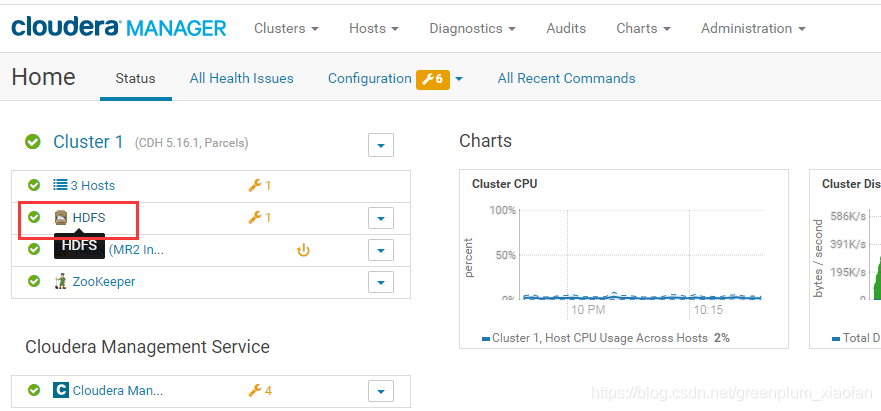Click the HDFS green health icon
Viewport: 881px width, 411px height.
[34, 216]
